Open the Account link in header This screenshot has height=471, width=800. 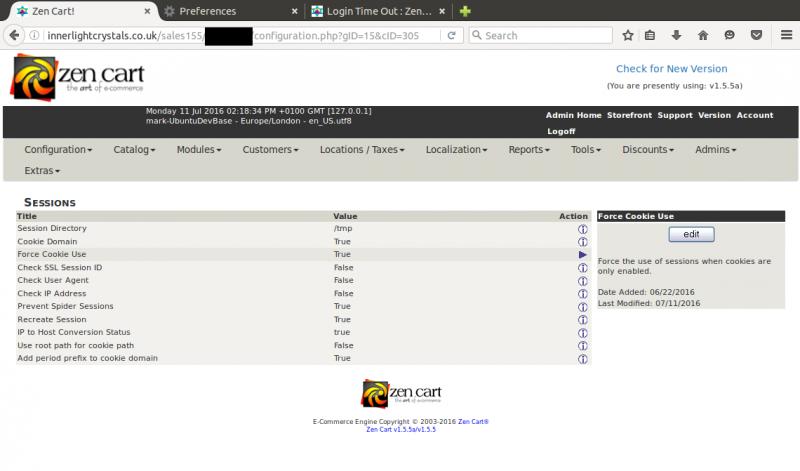(755, 115)
